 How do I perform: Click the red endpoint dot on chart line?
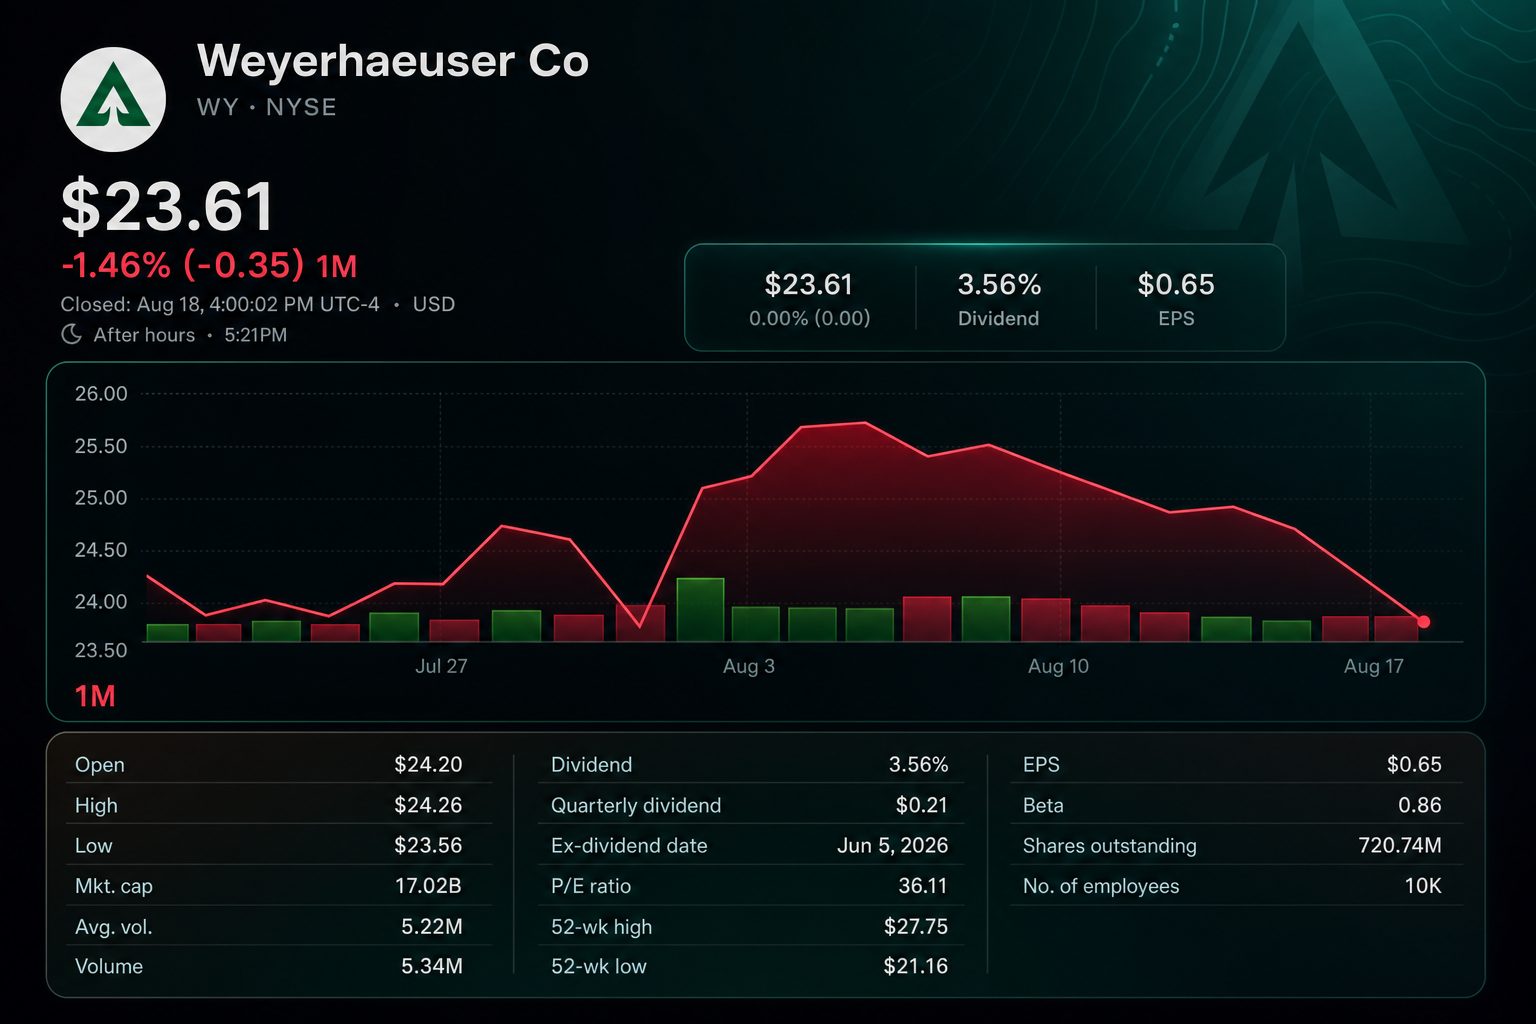pos(1423,622)
